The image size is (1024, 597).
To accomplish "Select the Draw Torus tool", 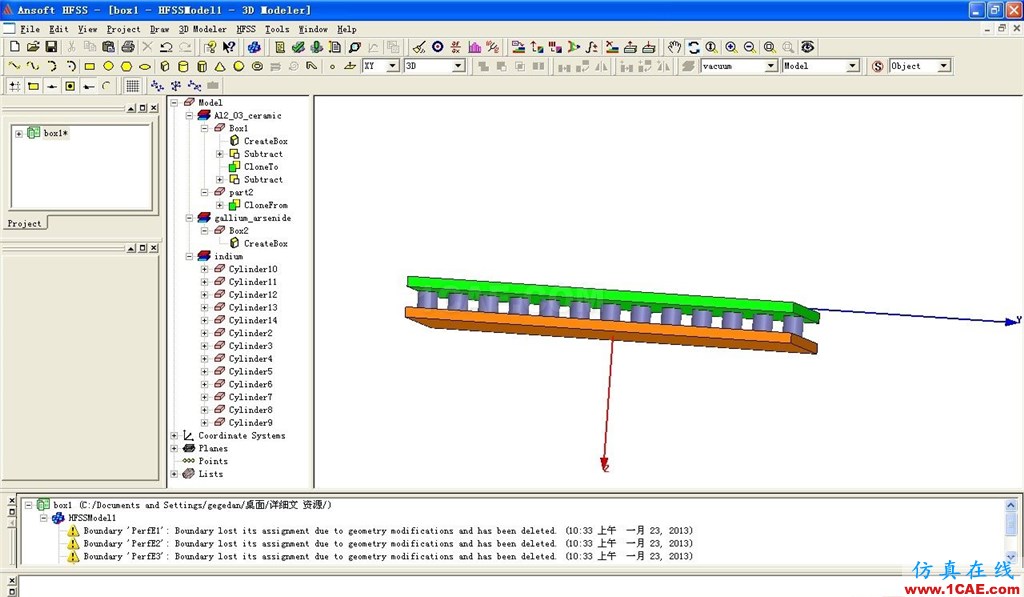I will coord(257,66).
